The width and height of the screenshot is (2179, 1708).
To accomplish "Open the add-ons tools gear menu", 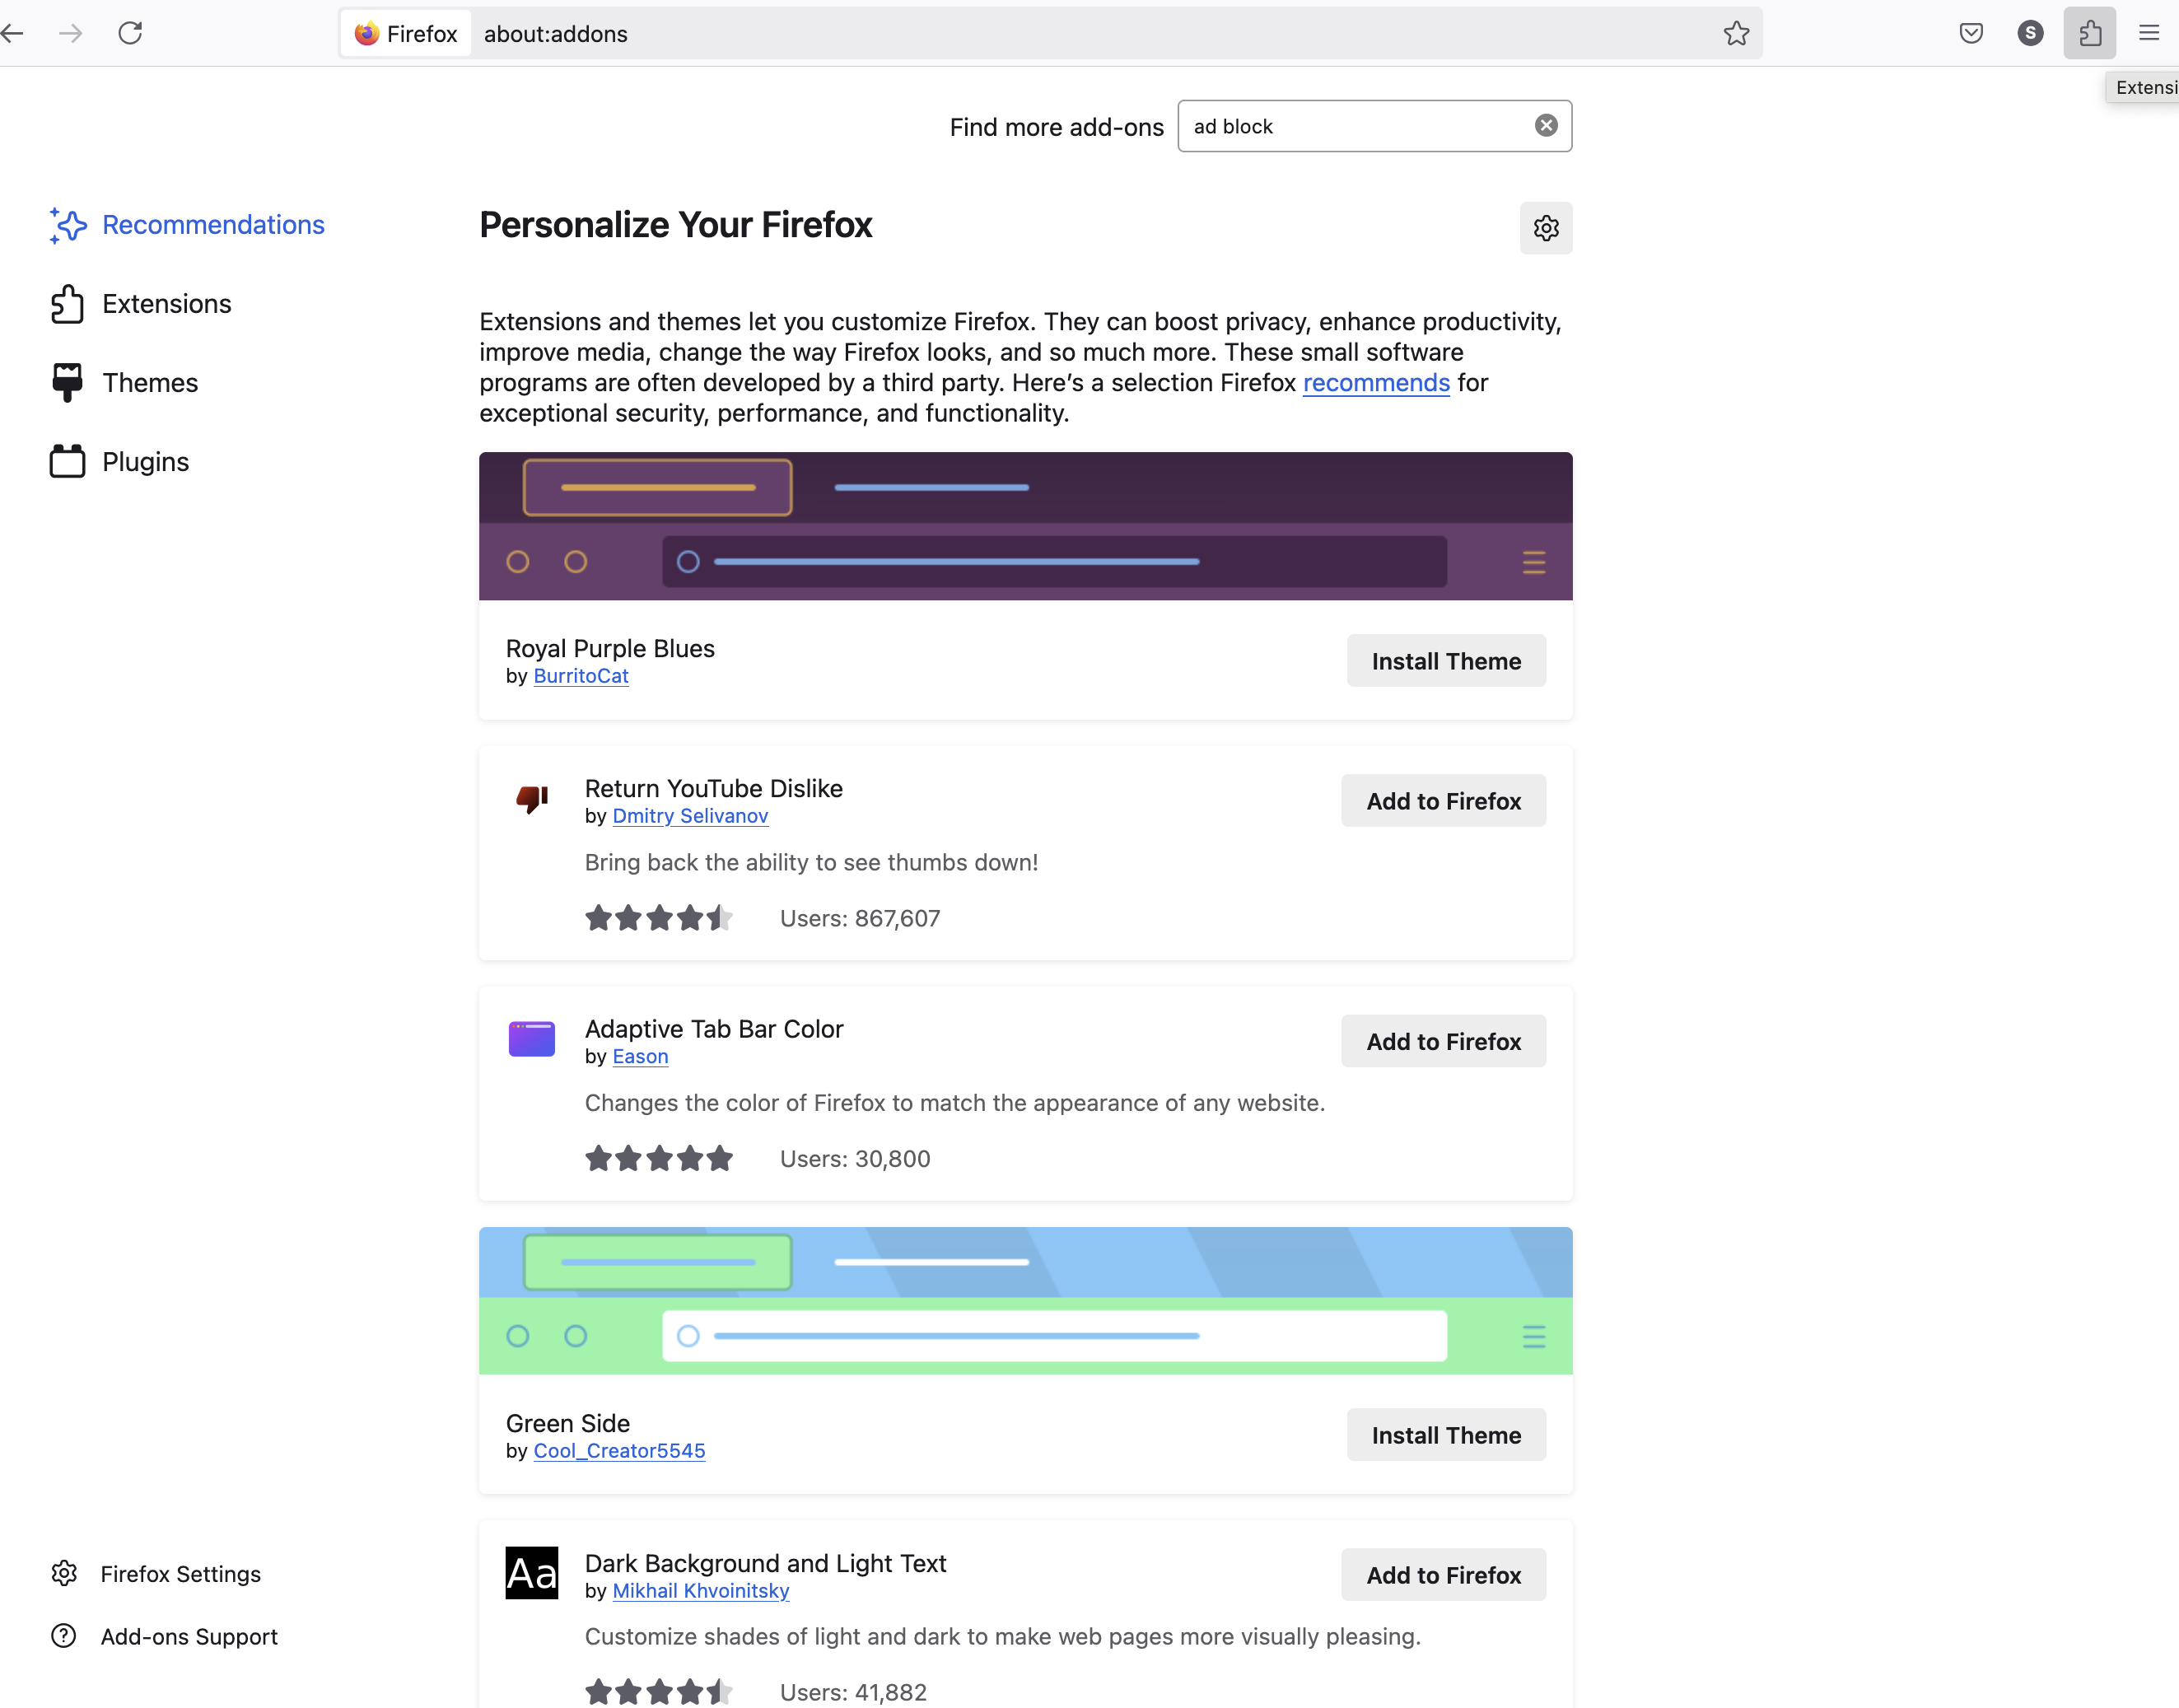I will tap(1545, 228).
